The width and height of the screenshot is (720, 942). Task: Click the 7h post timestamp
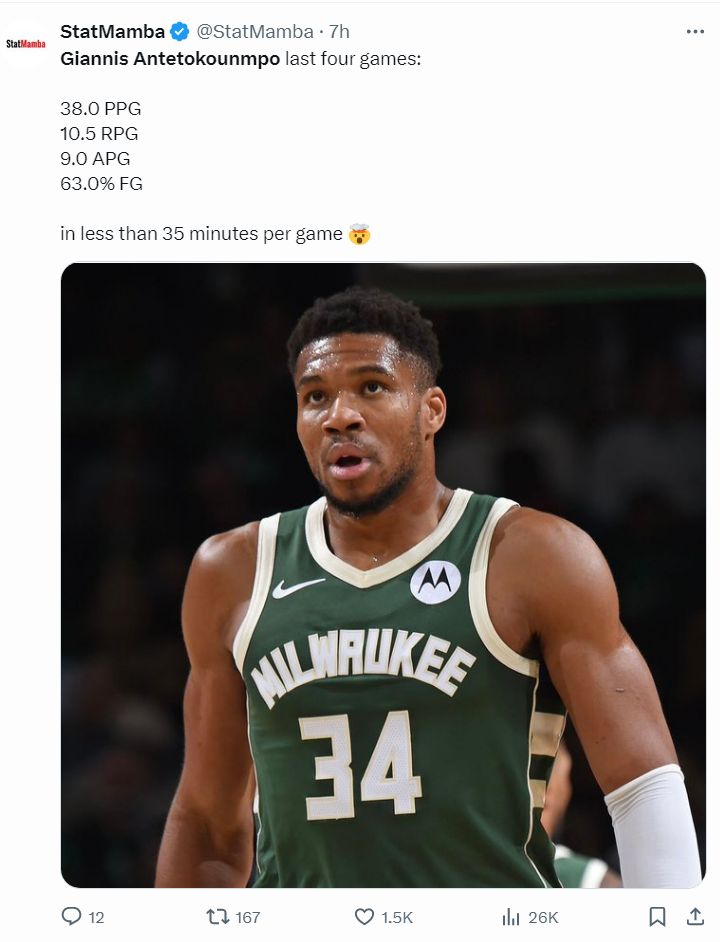[340, 32]
